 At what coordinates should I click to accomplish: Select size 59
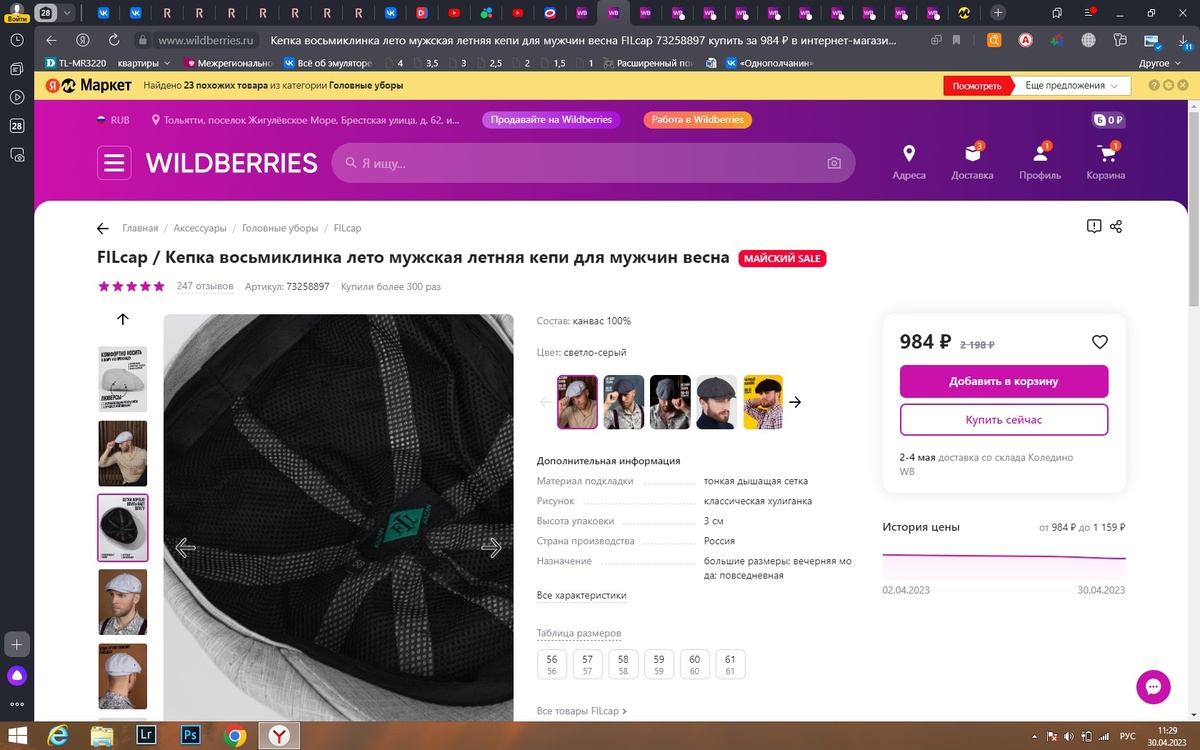coord(659,664)
